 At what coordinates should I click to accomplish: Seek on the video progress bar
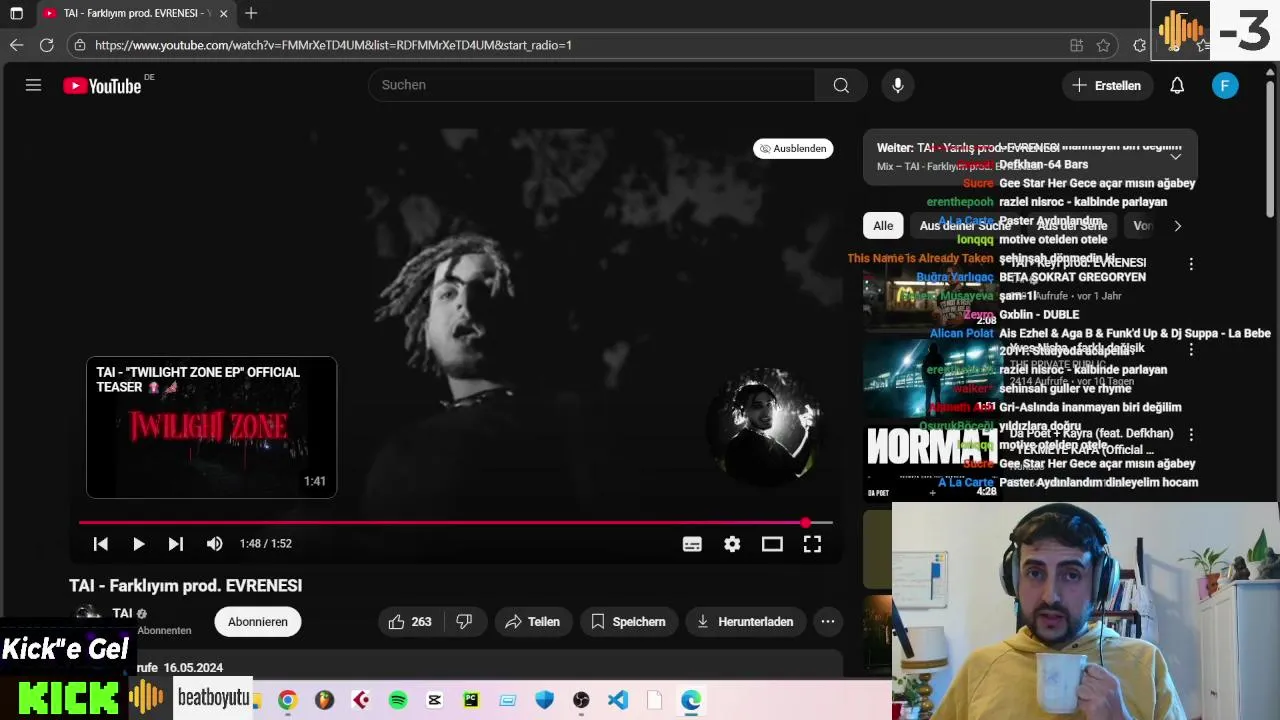tap(456, 522)
